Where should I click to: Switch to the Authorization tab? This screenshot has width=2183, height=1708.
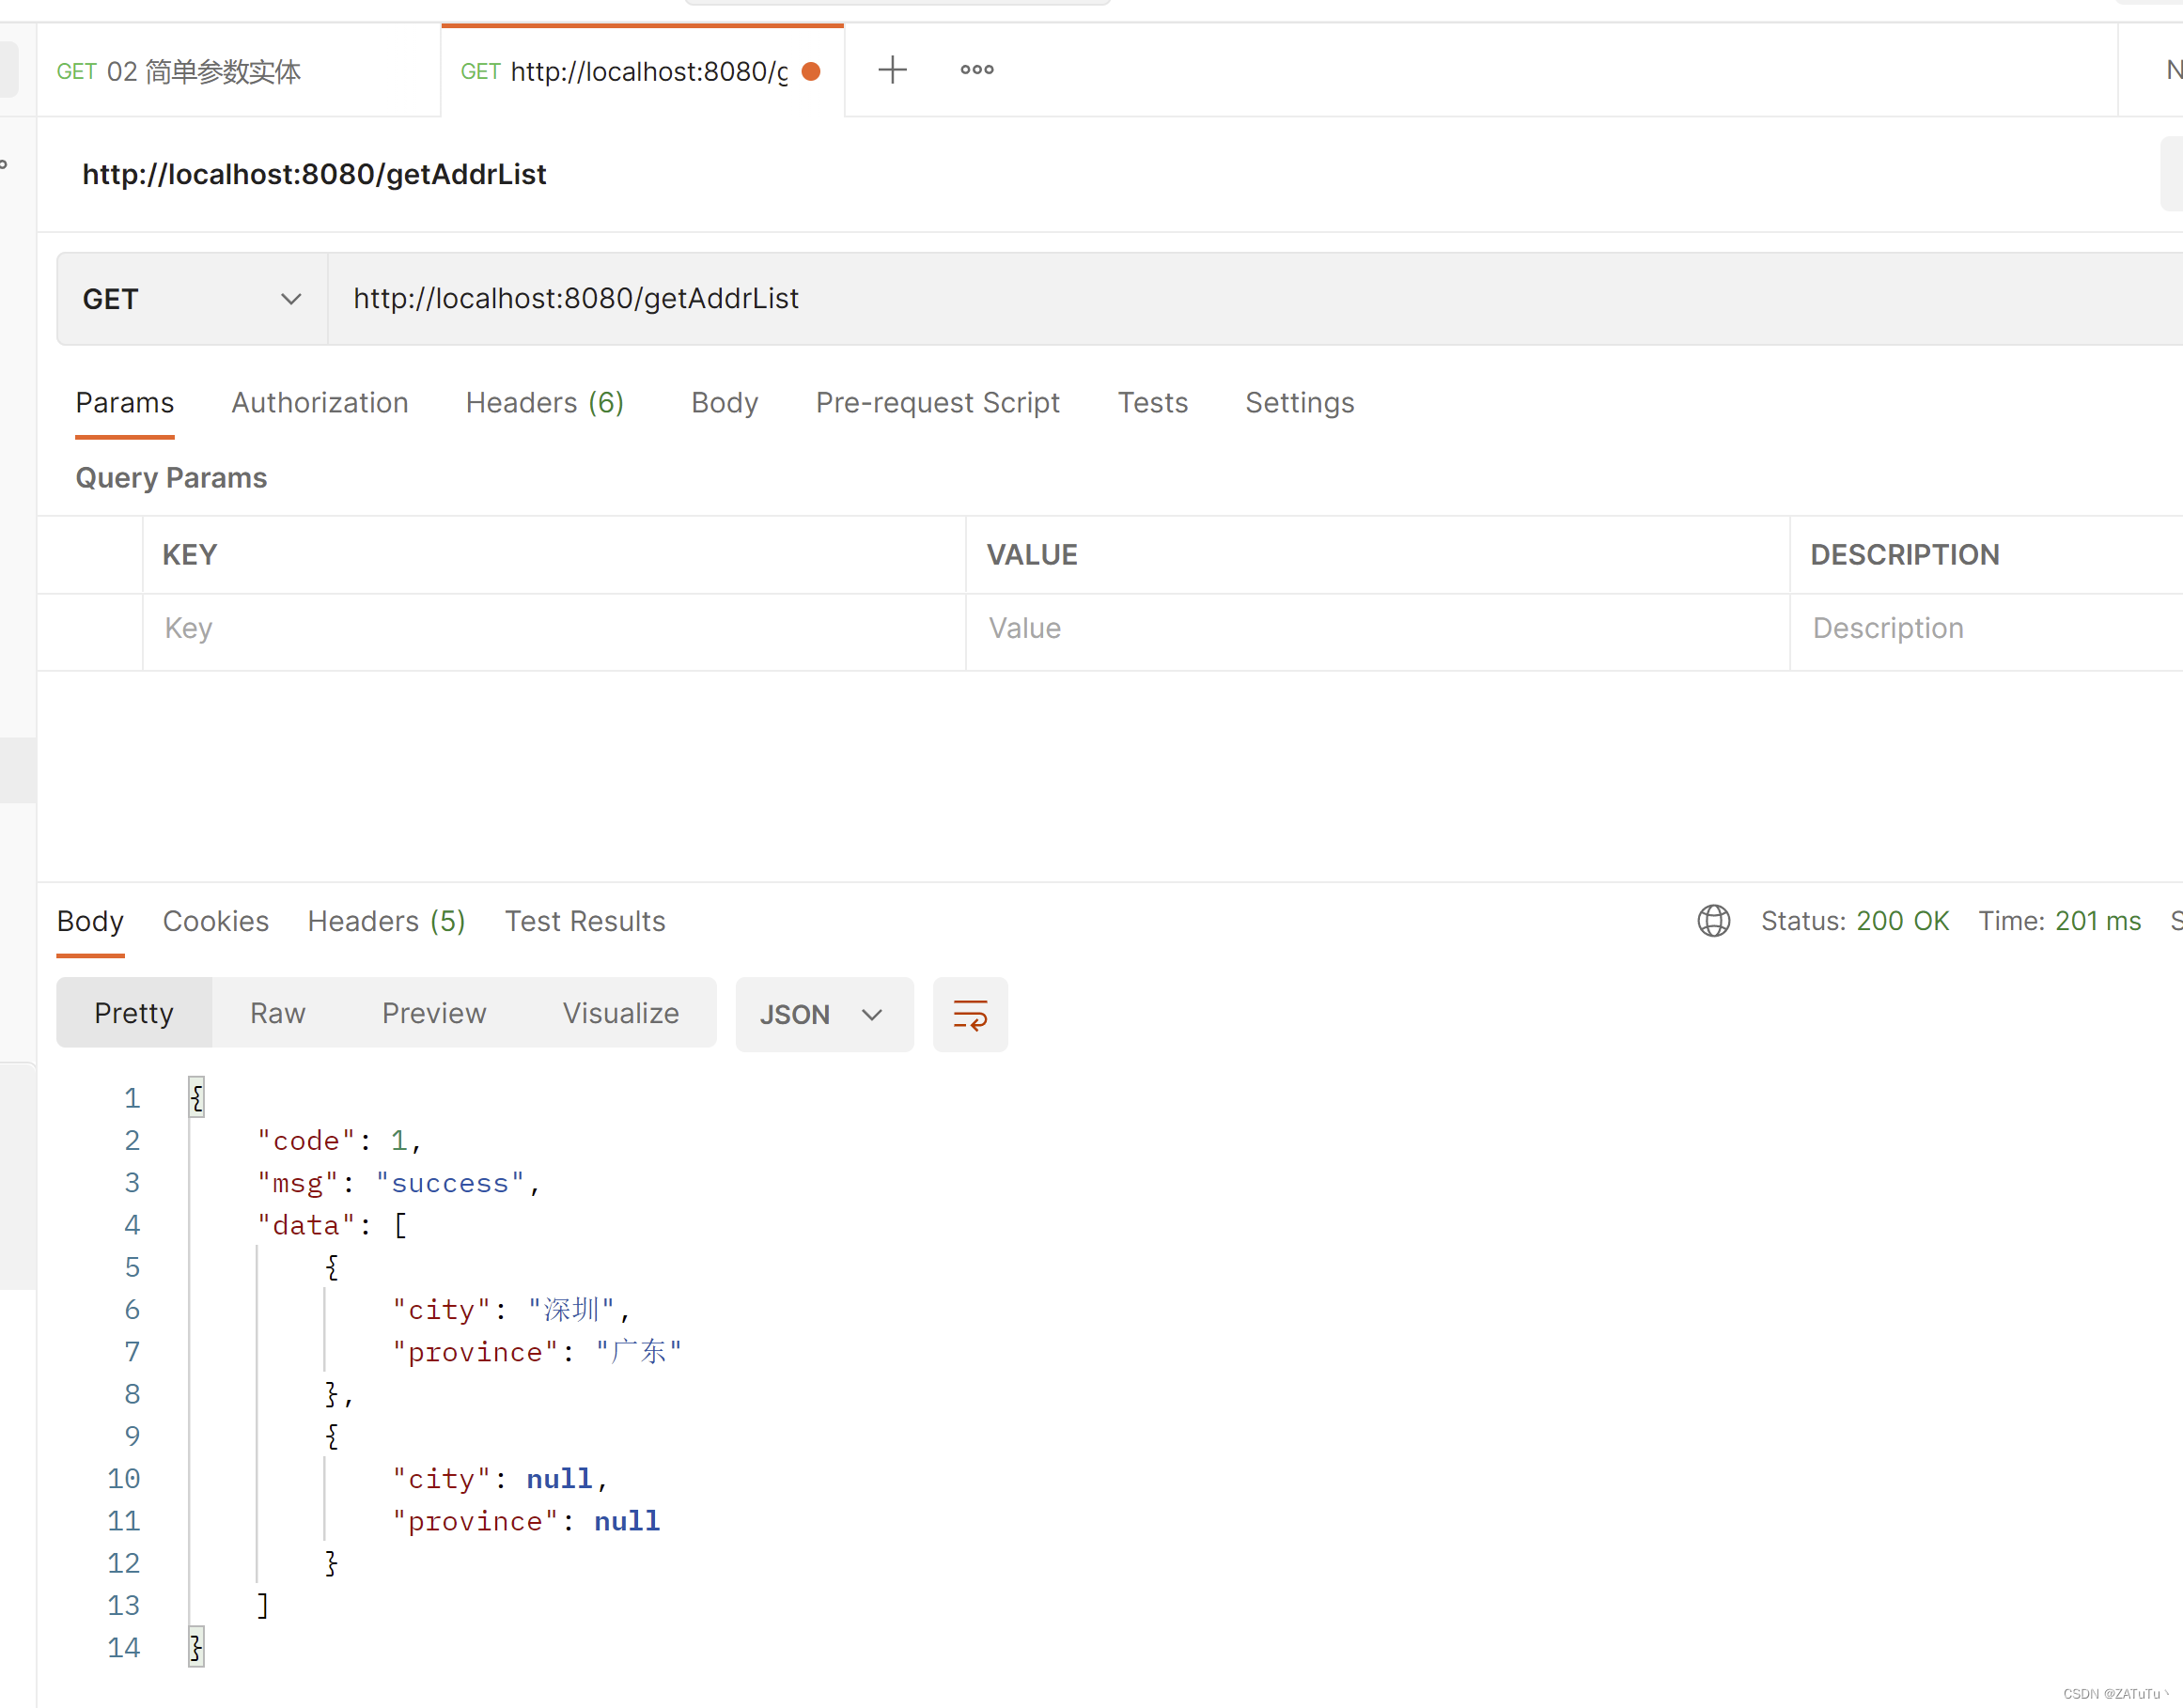click(319, 402)
